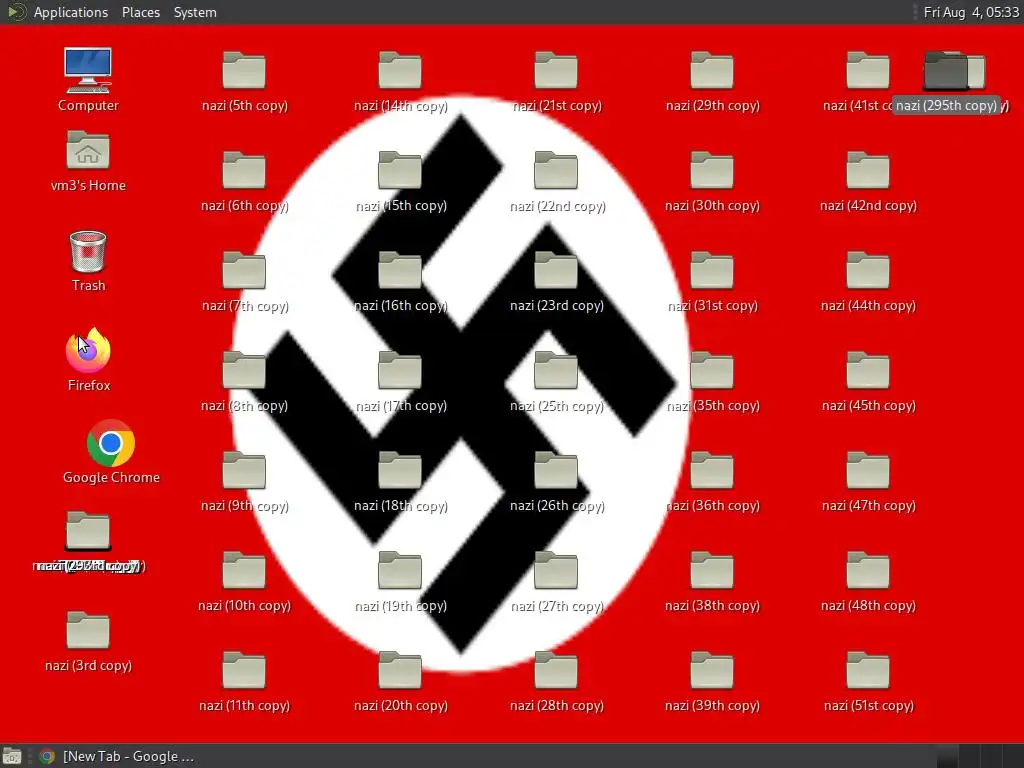Click the show desktop icon in bottom panel
1024x768 pixels.
click(x=12, y=756)
